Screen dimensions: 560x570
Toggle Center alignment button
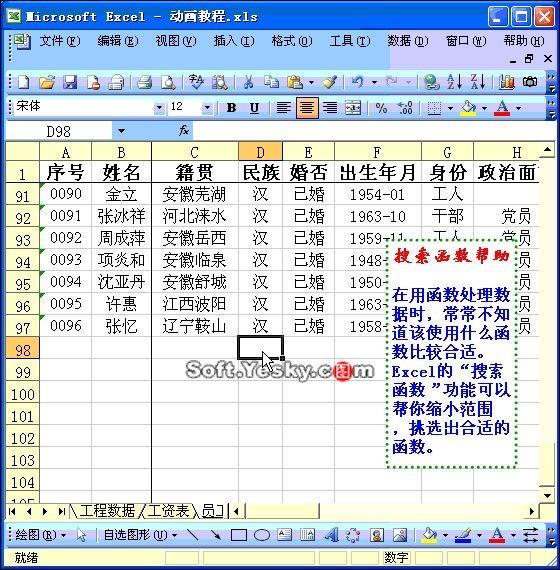[x=307, y=108]
